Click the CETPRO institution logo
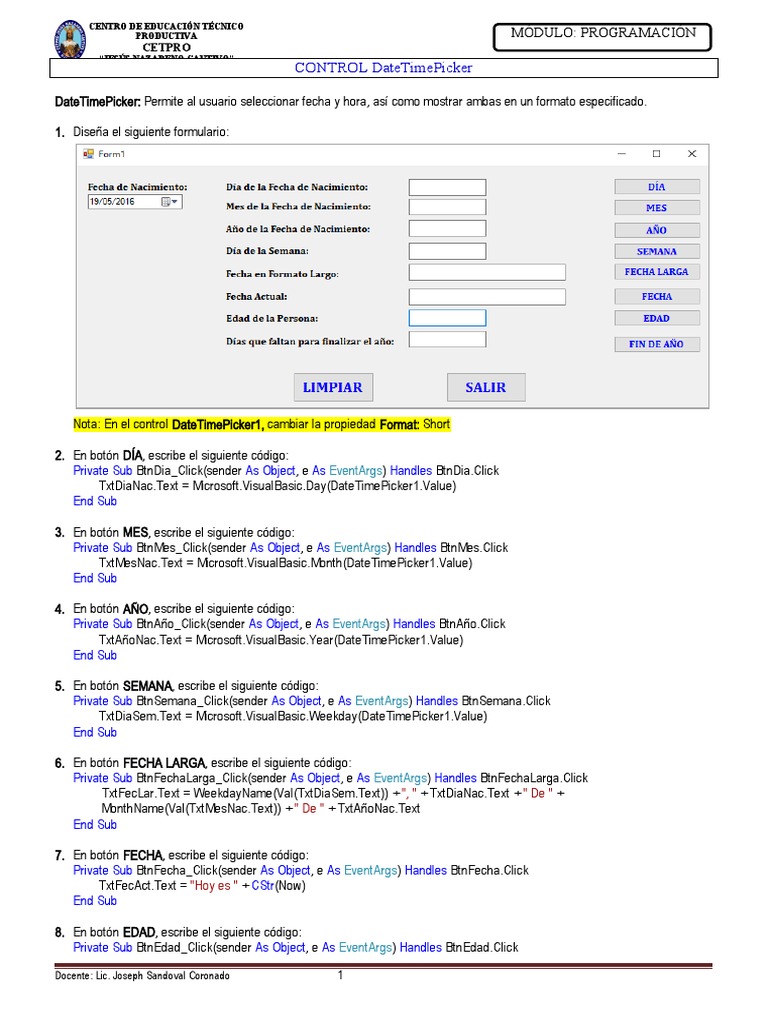 pos(69,39)
